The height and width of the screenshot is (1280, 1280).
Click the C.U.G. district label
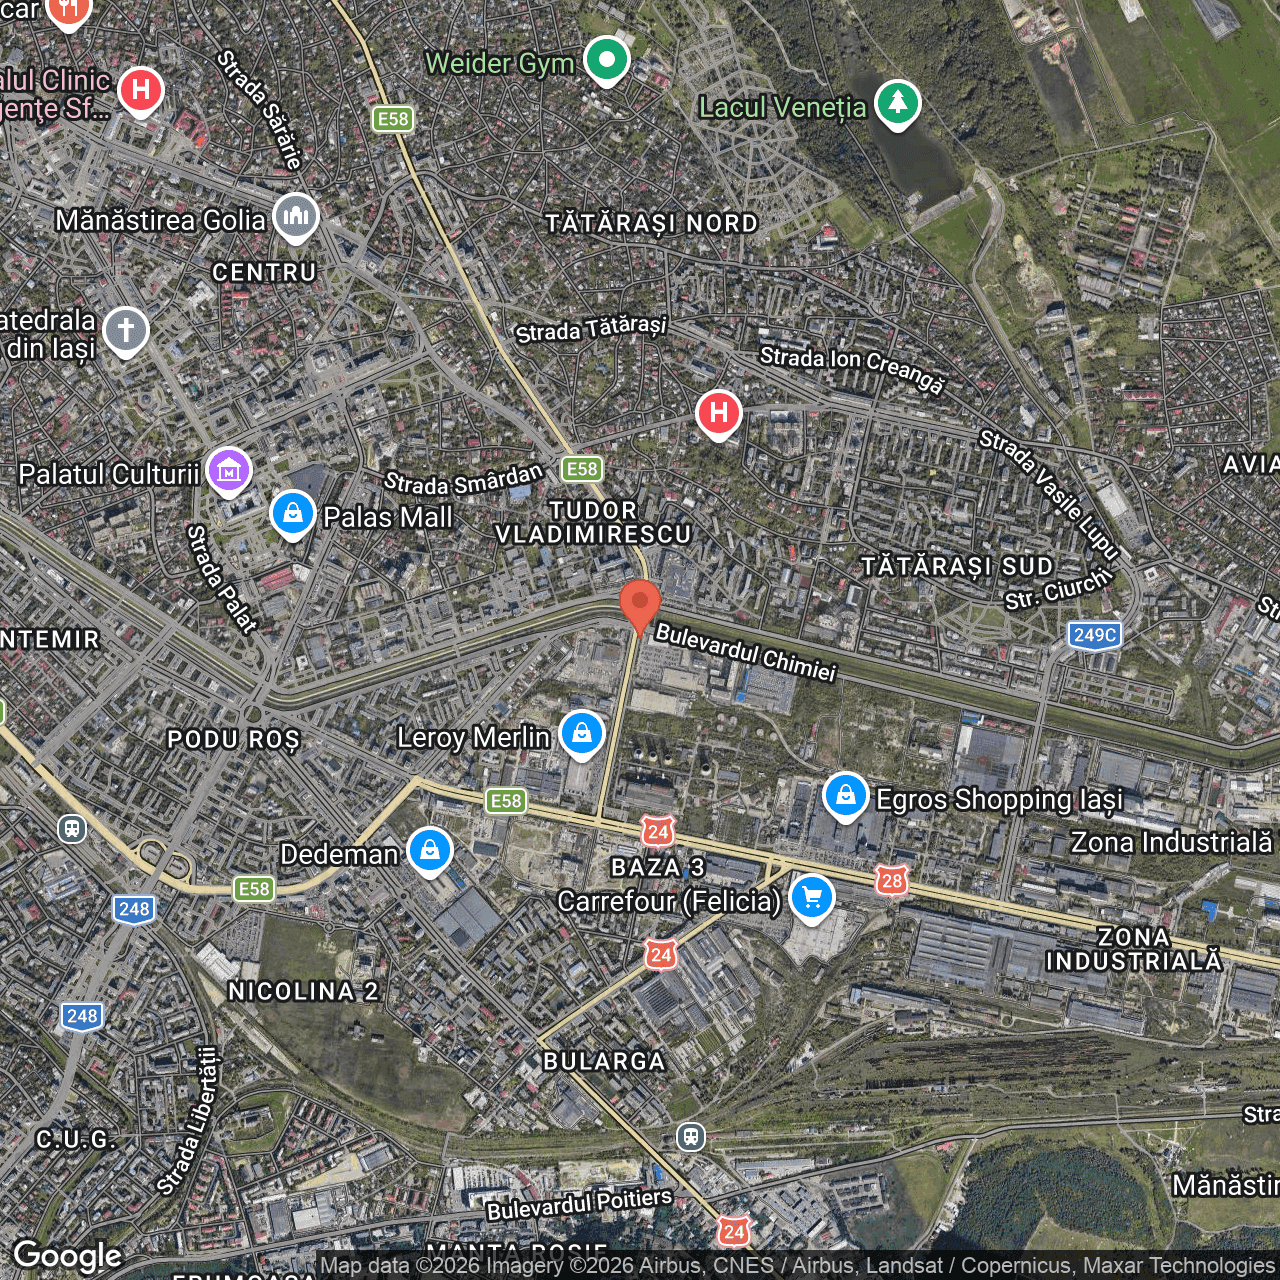pos(76,1139)
